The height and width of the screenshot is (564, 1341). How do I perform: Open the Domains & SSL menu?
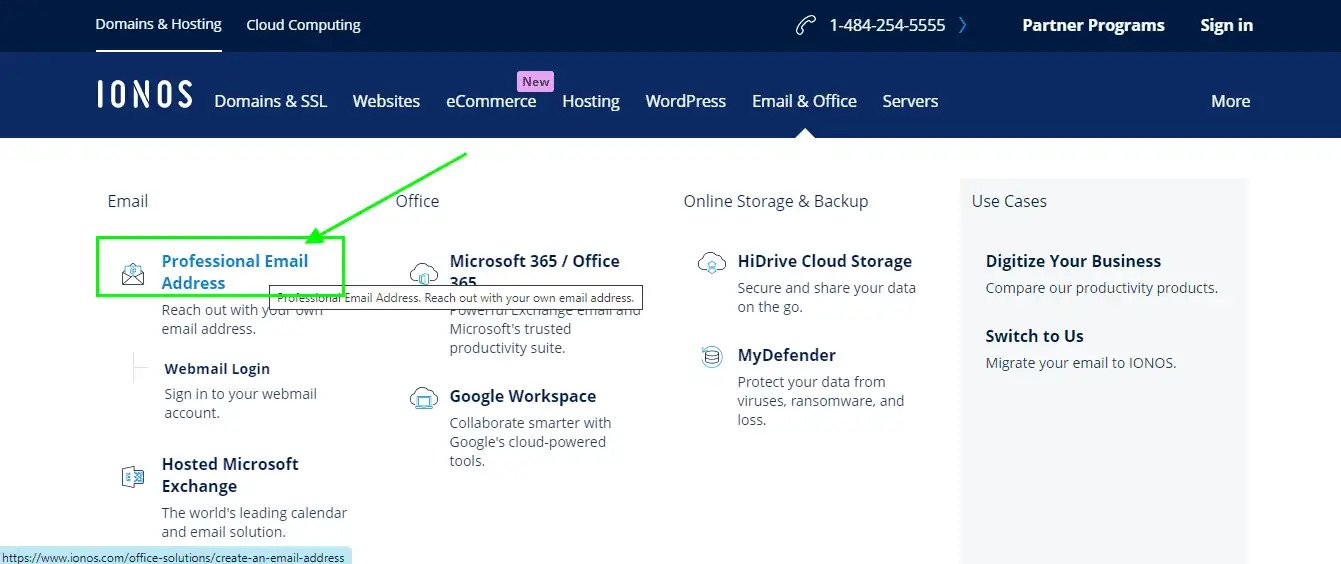(271, 101)
